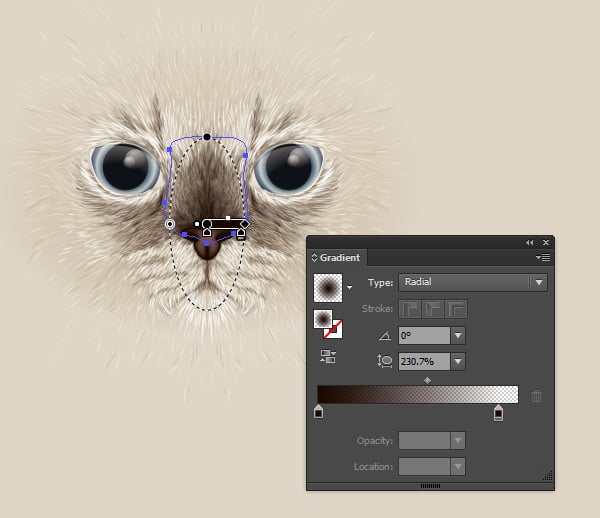Click the Reverse Gradient icon
This screenshot has height=518, width=600.
pos(328,356)
